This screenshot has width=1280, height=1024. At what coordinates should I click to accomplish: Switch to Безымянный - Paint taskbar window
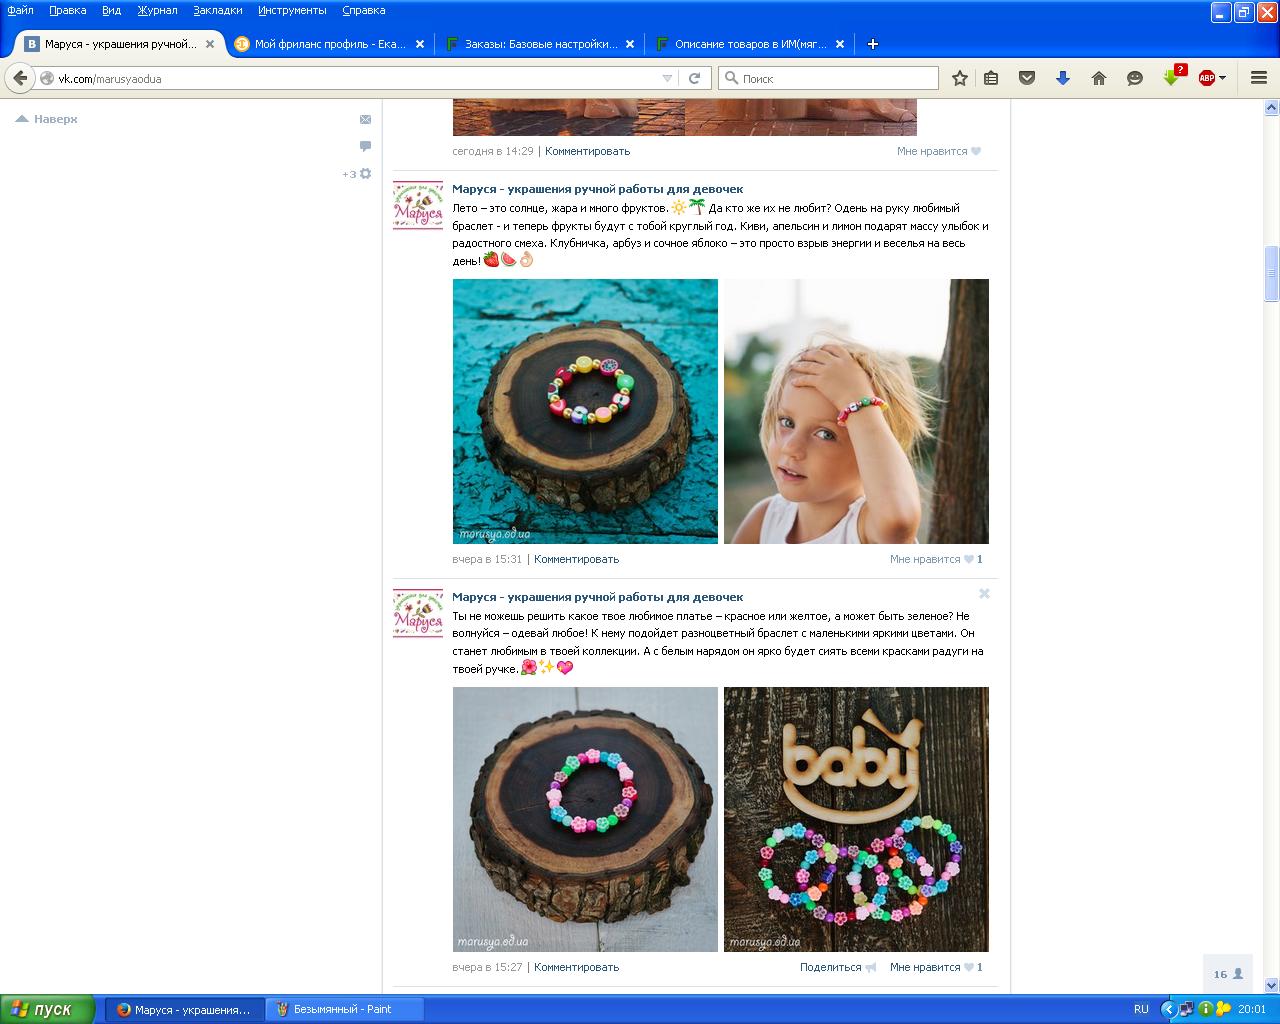point(344,1009)
